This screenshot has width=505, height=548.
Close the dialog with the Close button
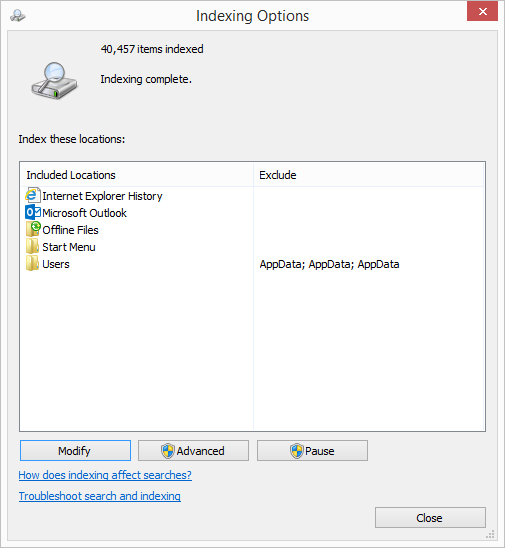(x=430, y=518)
